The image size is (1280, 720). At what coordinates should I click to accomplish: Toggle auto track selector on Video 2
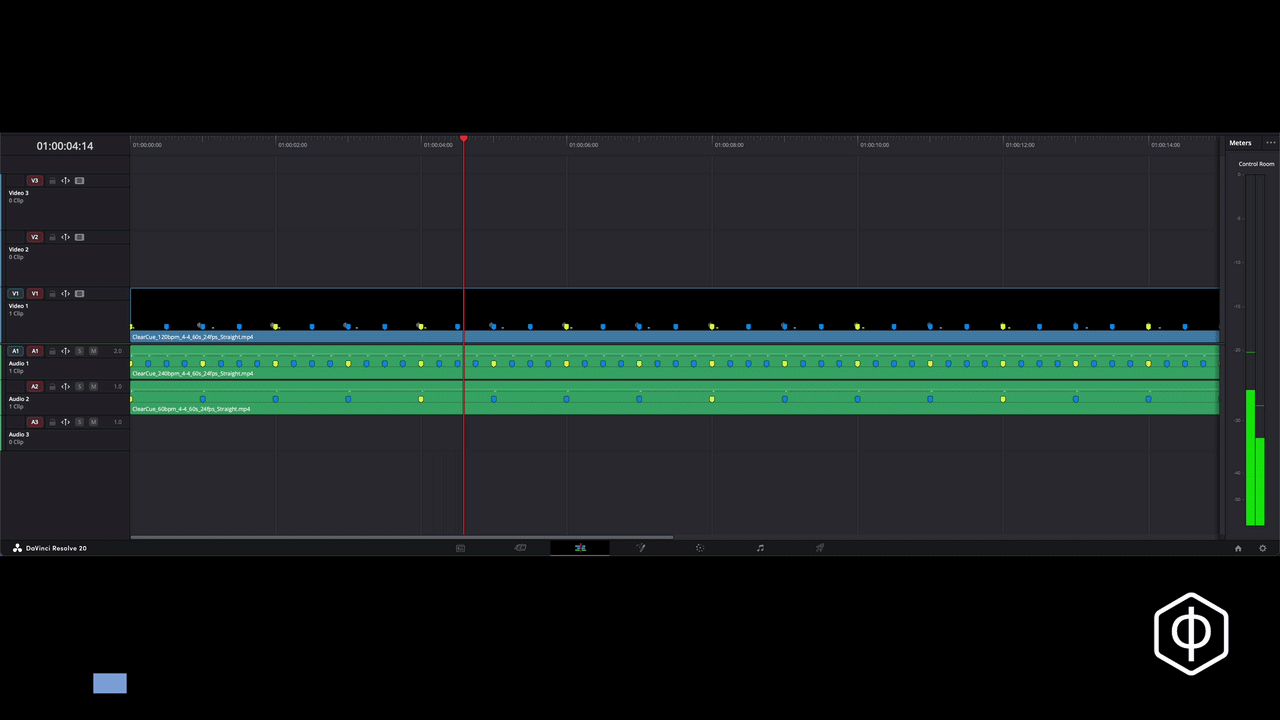(65, 237)
